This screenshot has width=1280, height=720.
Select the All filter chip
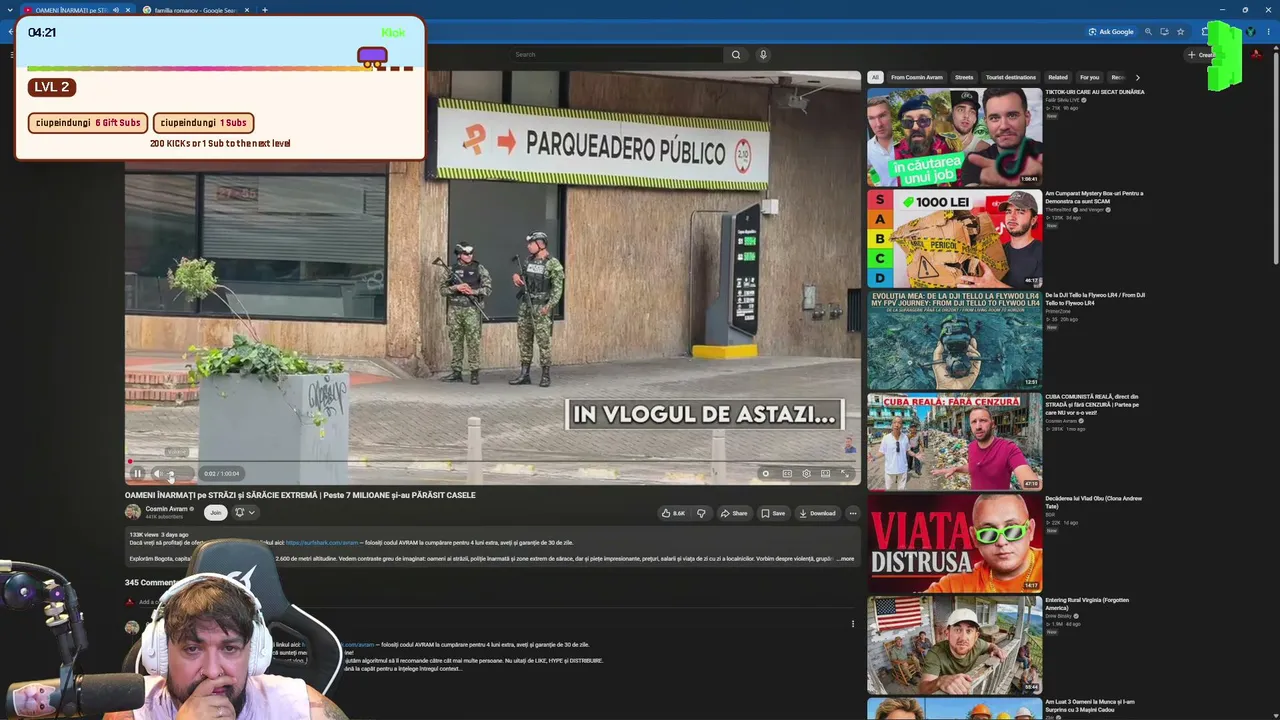pos(875,77)
